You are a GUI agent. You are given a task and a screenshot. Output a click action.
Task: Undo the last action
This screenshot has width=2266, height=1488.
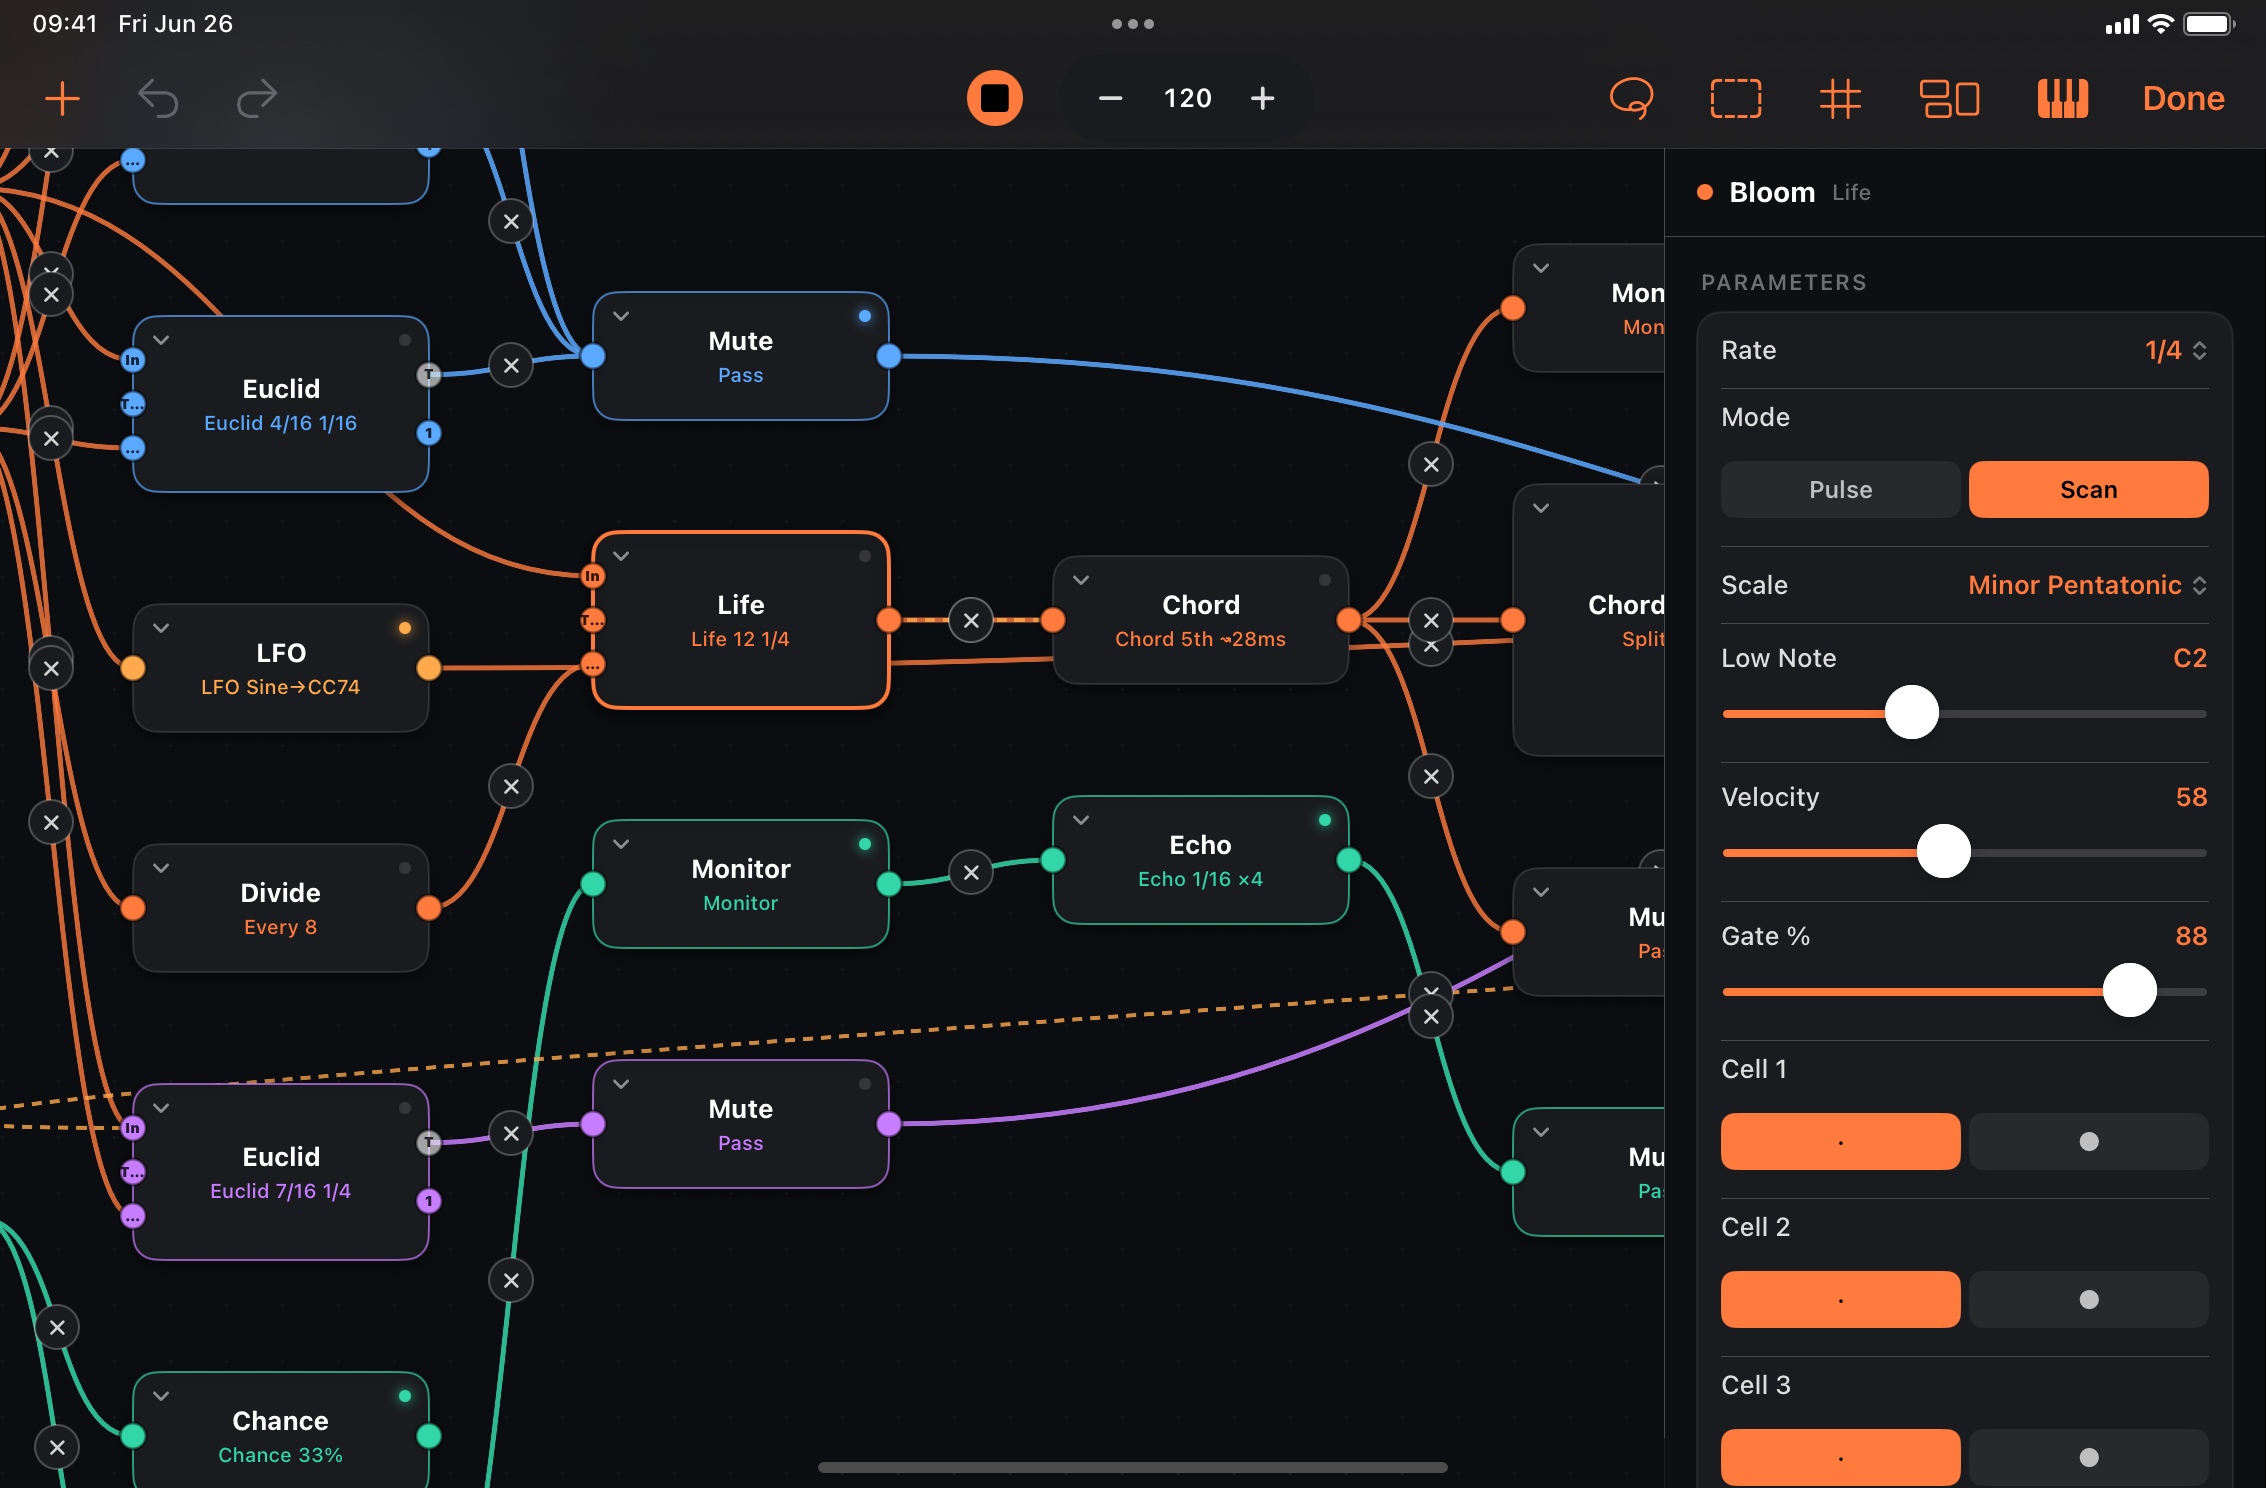pos(158,98)
